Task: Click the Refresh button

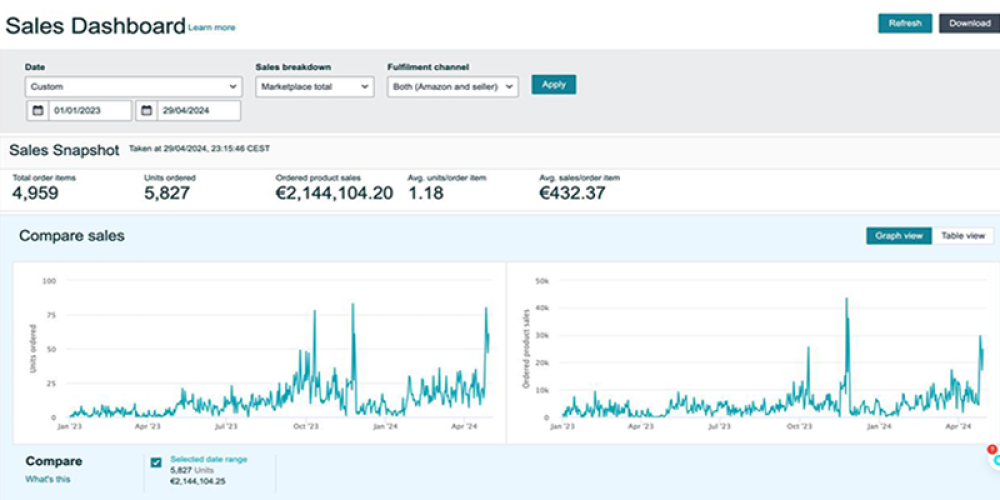Action: [904, 23]
